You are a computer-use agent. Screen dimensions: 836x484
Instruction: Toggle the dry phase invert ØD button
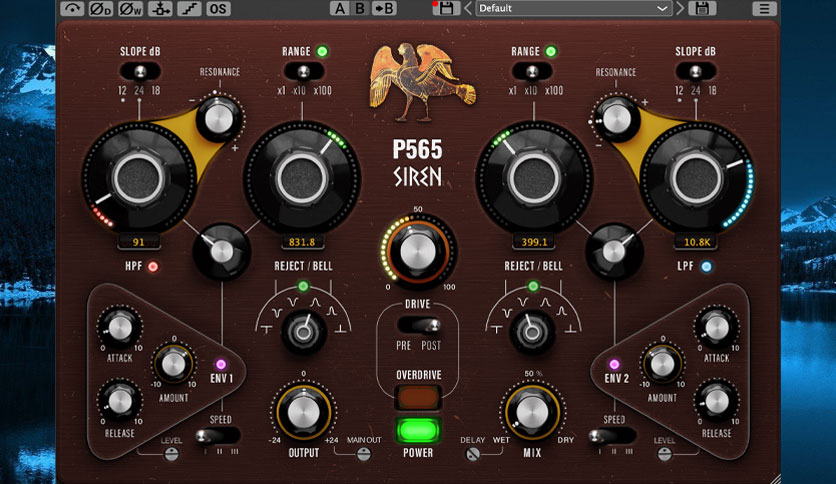(101, 9)
